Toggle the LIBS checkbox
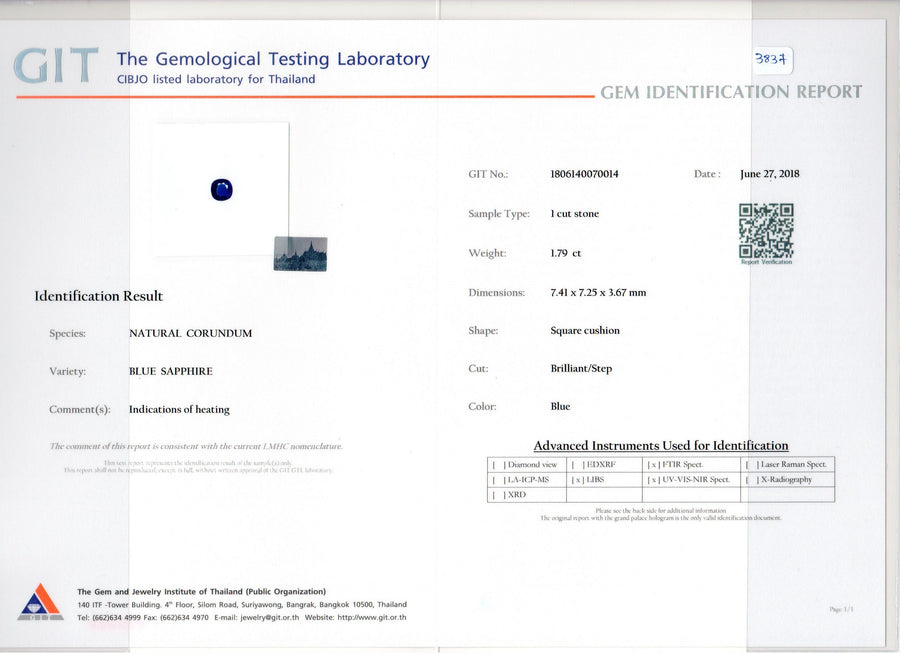 [577, 480]
